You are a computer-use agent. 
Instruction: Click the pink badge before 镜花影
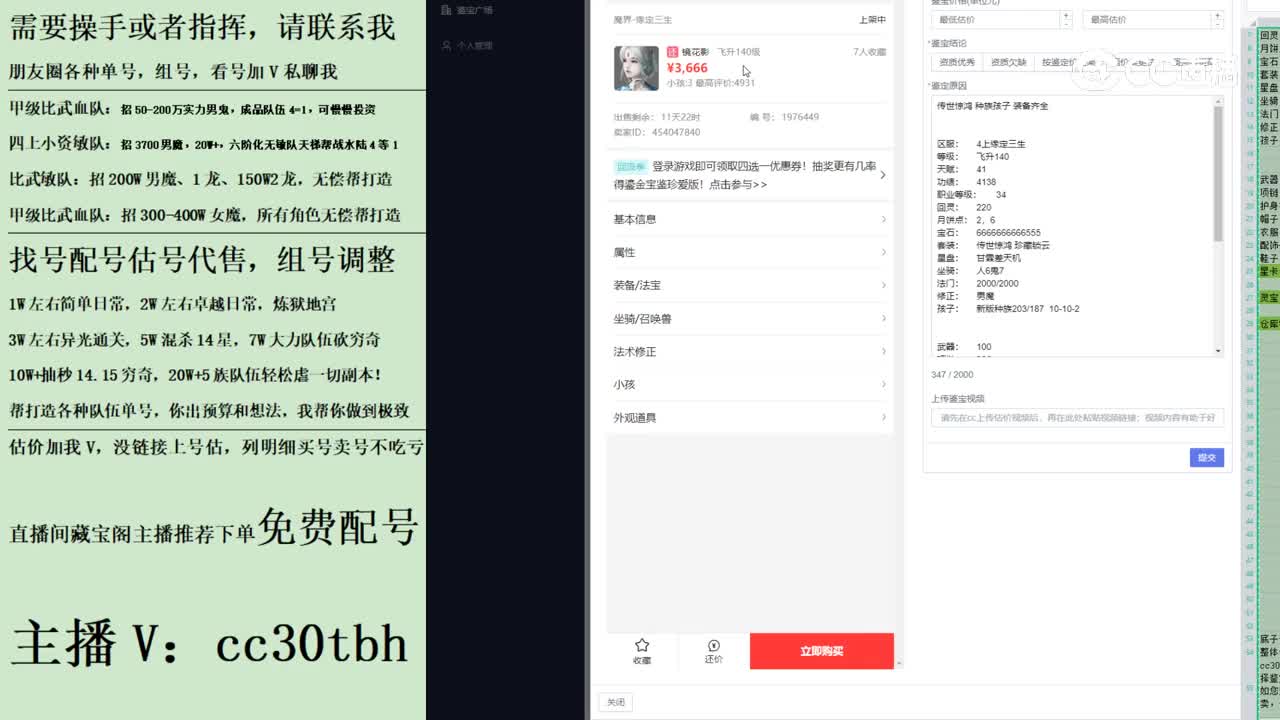coord(672,51)
